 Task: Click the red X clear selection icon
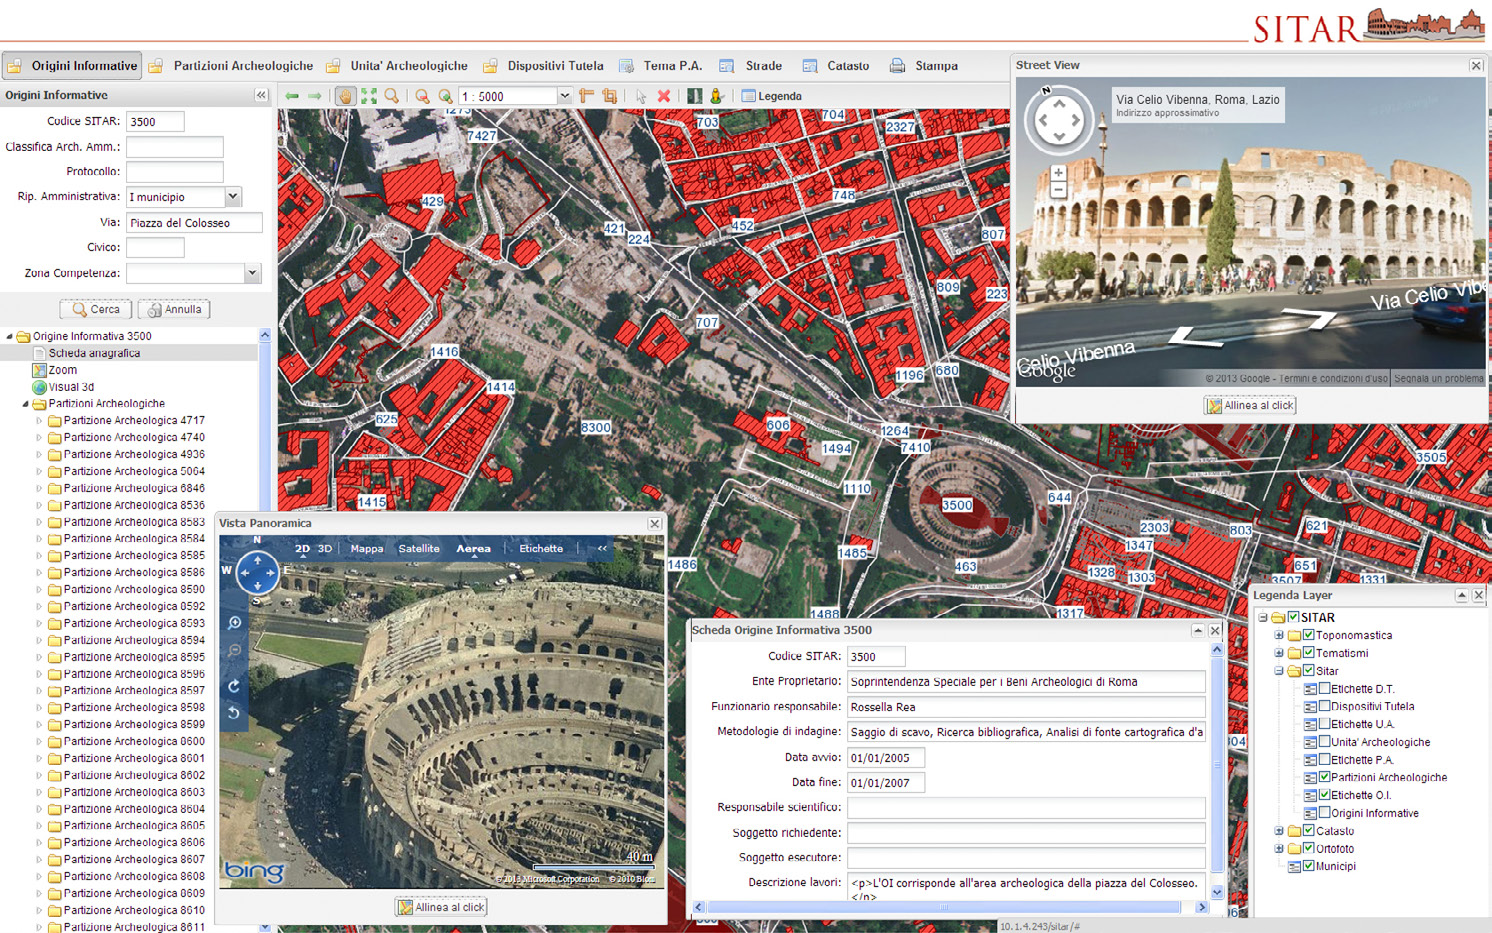(x=663, y=96)
